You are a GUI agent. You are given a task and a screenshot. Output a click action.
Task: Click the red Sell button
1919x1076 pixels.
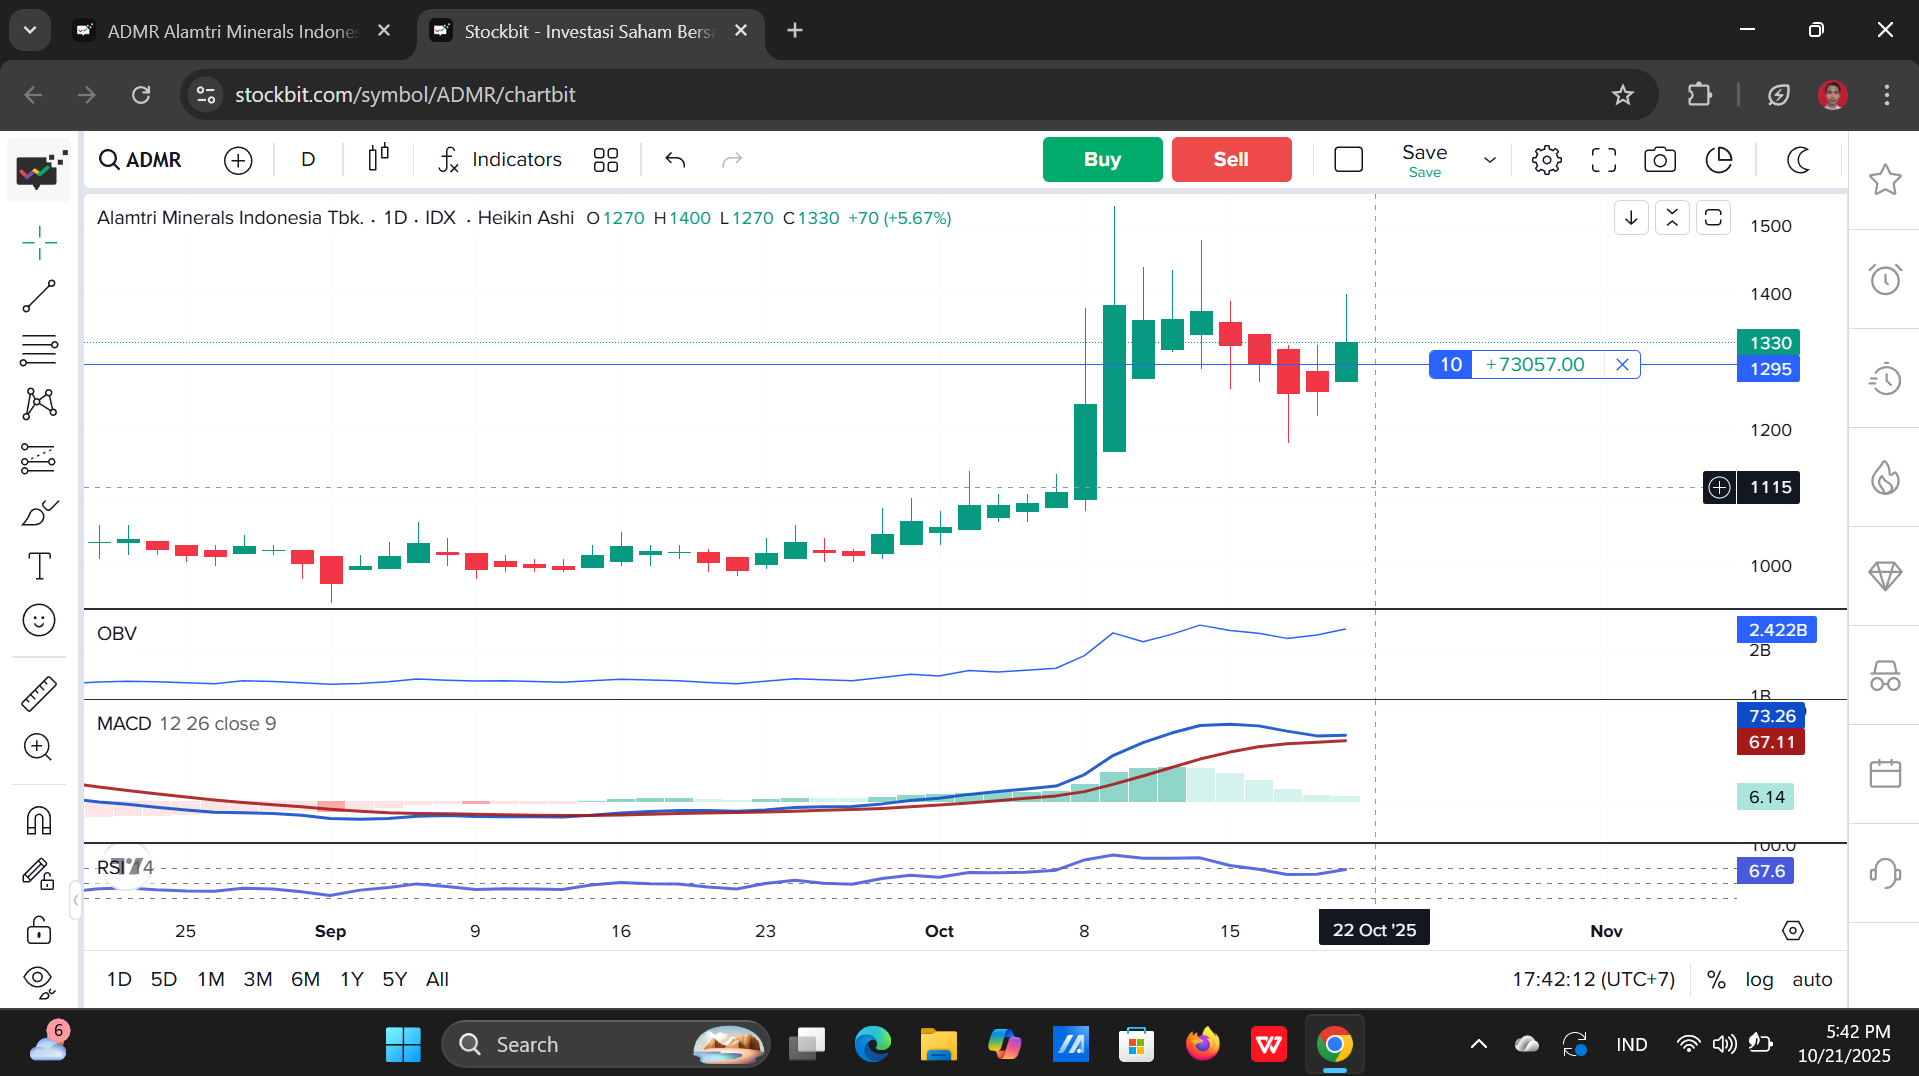[x=1231, y=160]
